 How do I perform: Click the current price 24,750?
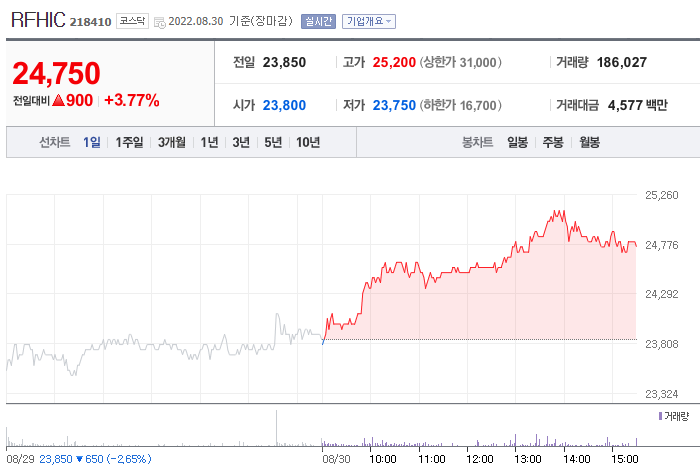click(x=57, y=73)
